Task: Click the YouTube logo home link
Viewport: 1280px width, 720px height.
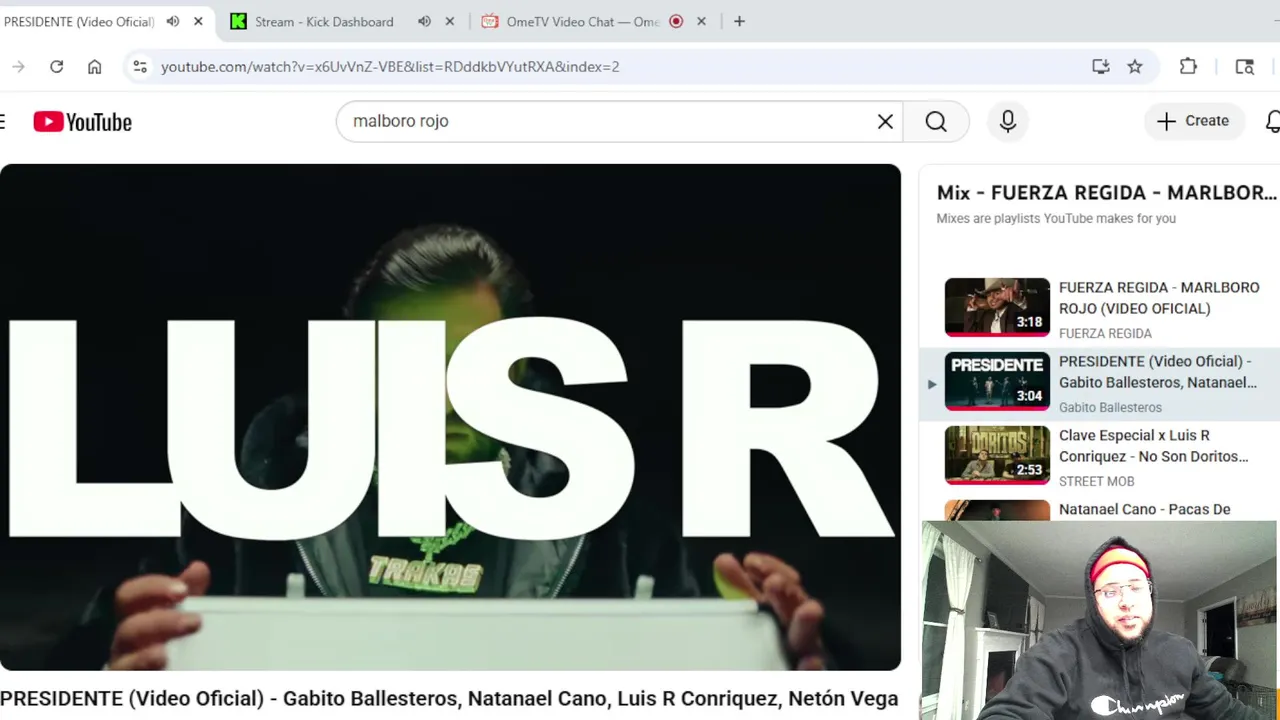Action: (82, 122)
